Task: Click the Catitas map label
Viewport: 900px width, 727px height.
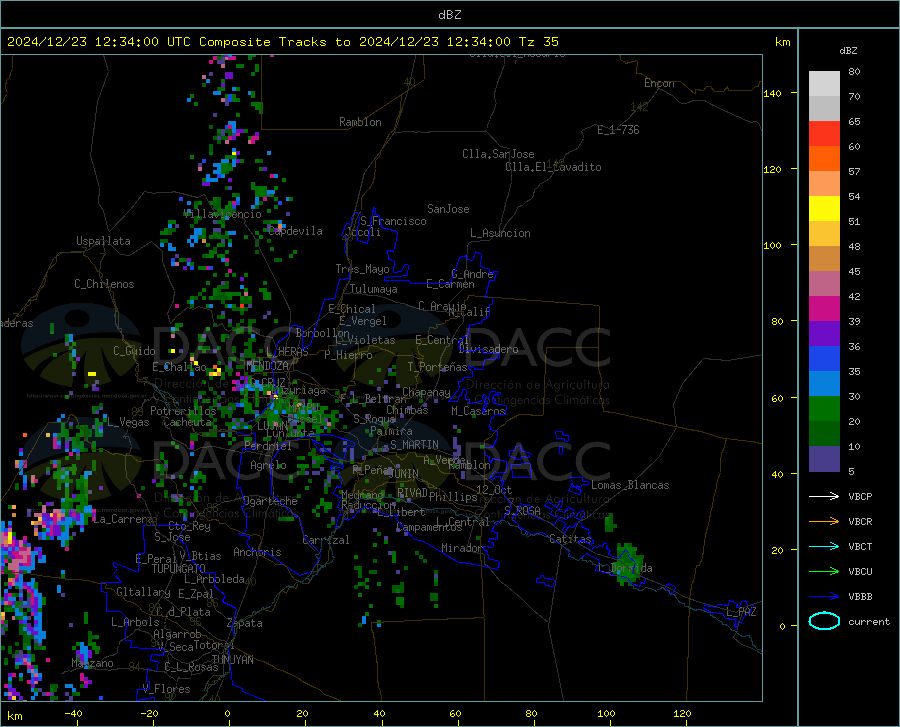Action: [x=570, y=539]
